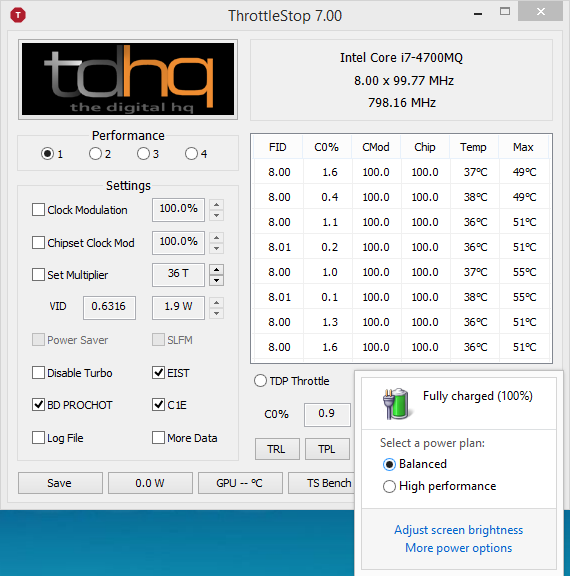Enable the Clock Modulation checkbox
Image resolution: width=570 pixels, height=576 pixels.
(38, 210)
